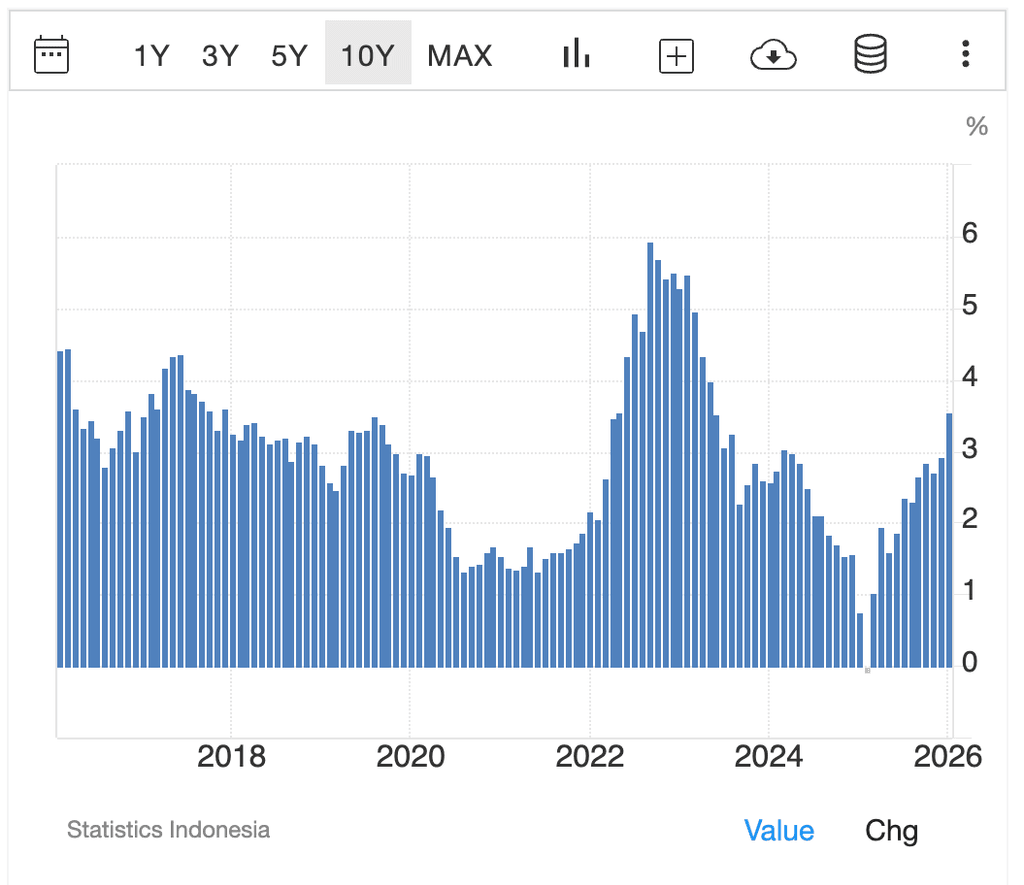Select the 10Y time range
Screen dimensions: 1024x885
368,56
